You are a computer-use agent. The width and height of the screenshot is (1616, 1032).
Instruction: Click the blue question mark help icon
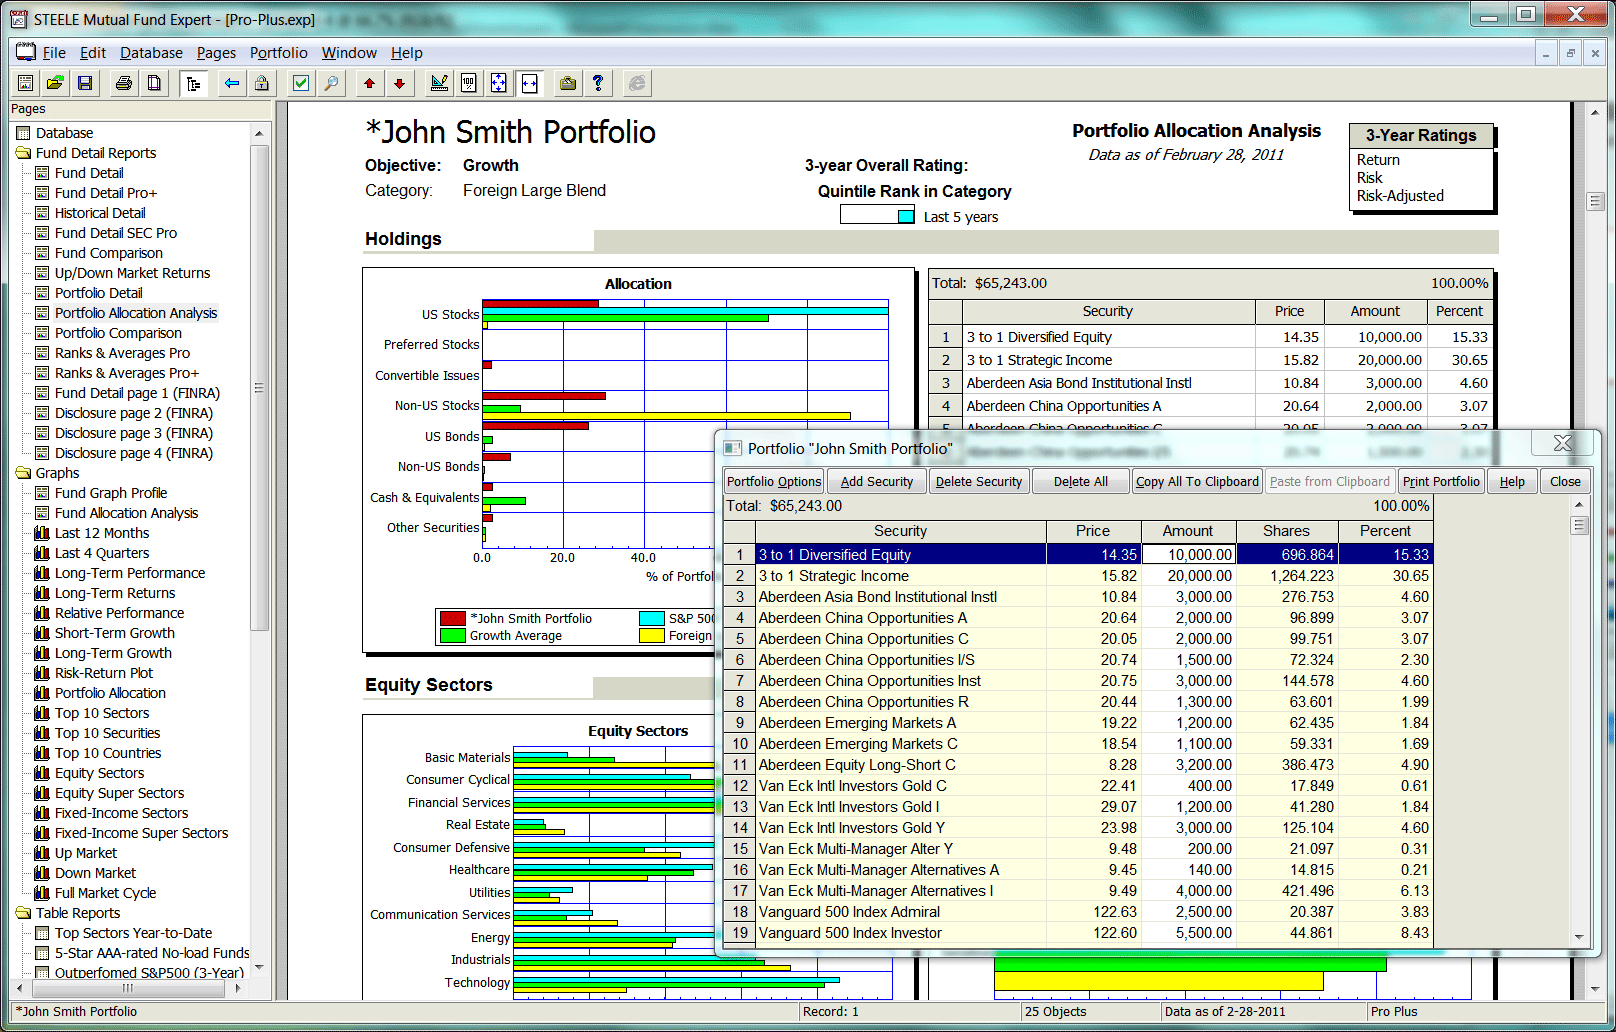[x=598, y=84]
